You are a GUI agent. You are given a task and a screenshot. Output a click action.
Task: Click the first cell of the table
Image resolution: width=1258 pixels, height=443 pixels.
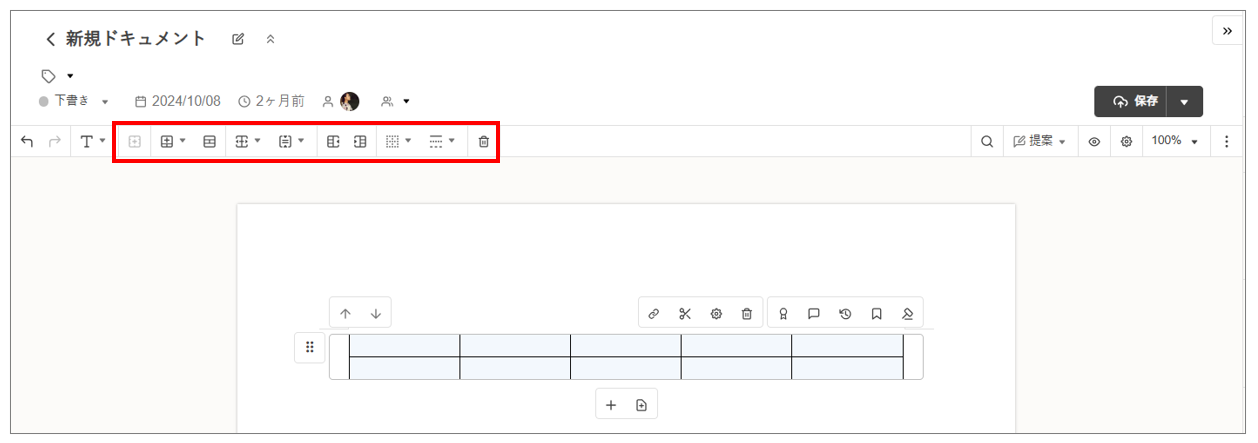tap(404, 345)
